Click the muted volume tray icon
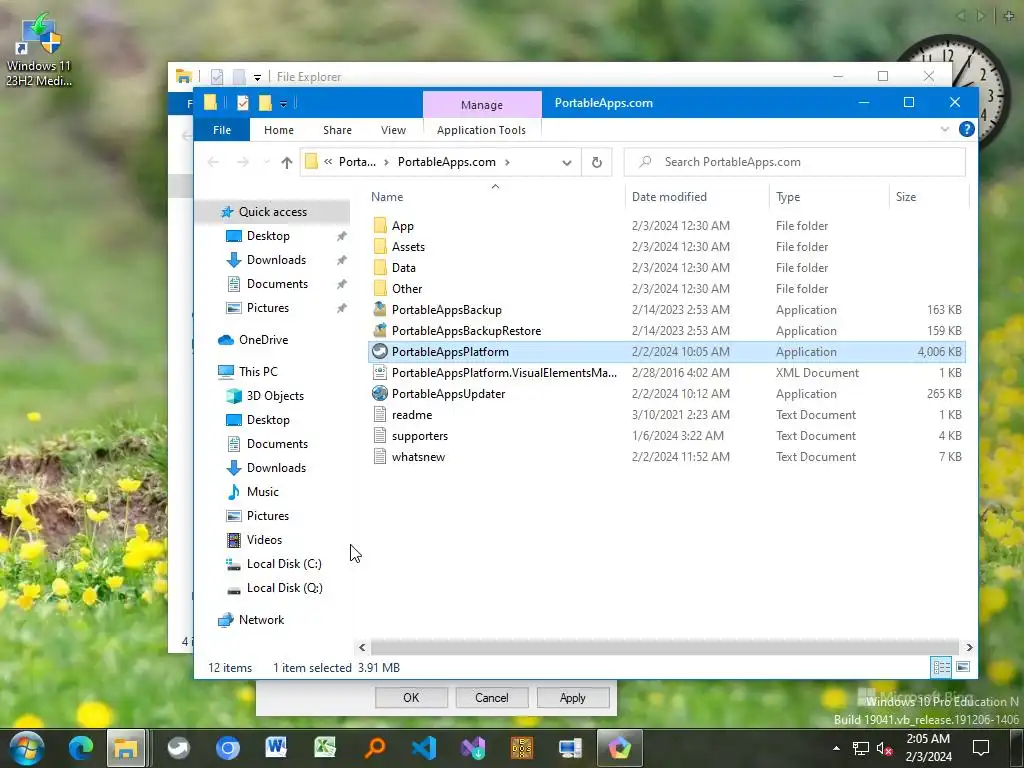This screenshot has width=1024, height=768. click(x=885, y=748)
